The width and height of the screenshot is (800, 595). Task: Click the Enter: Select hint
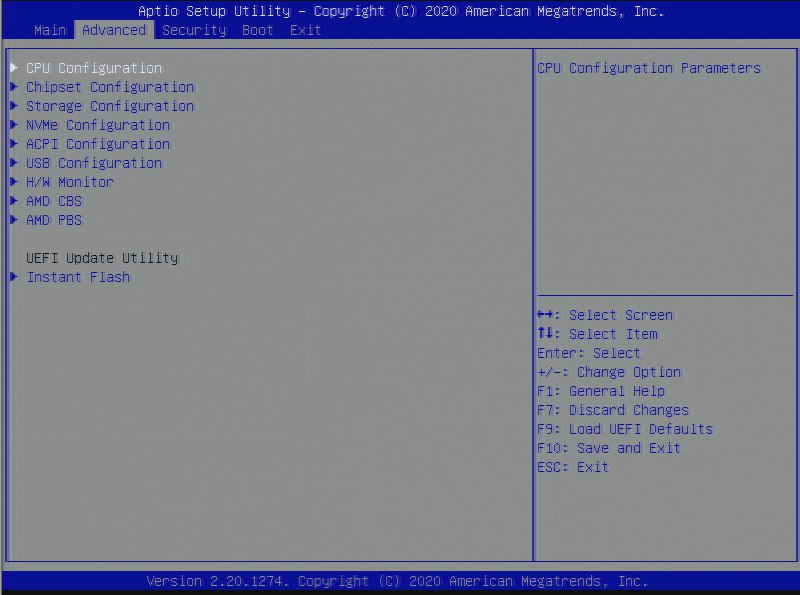click(588, 353)
